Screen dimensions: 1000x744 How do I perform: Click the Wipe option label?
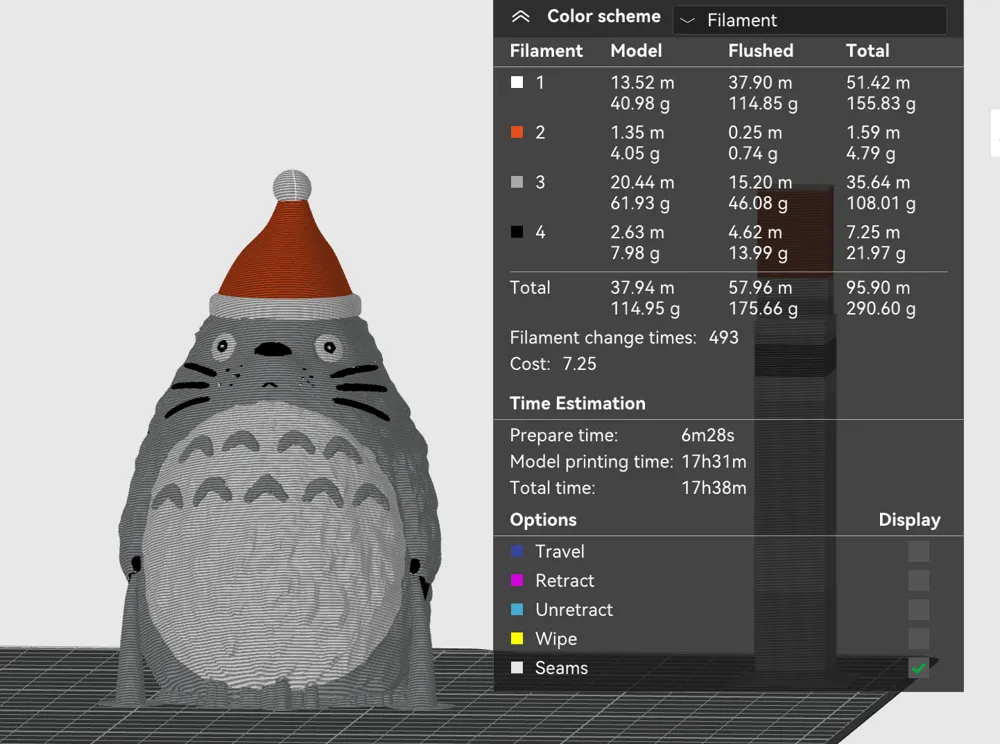click(555, 639)
